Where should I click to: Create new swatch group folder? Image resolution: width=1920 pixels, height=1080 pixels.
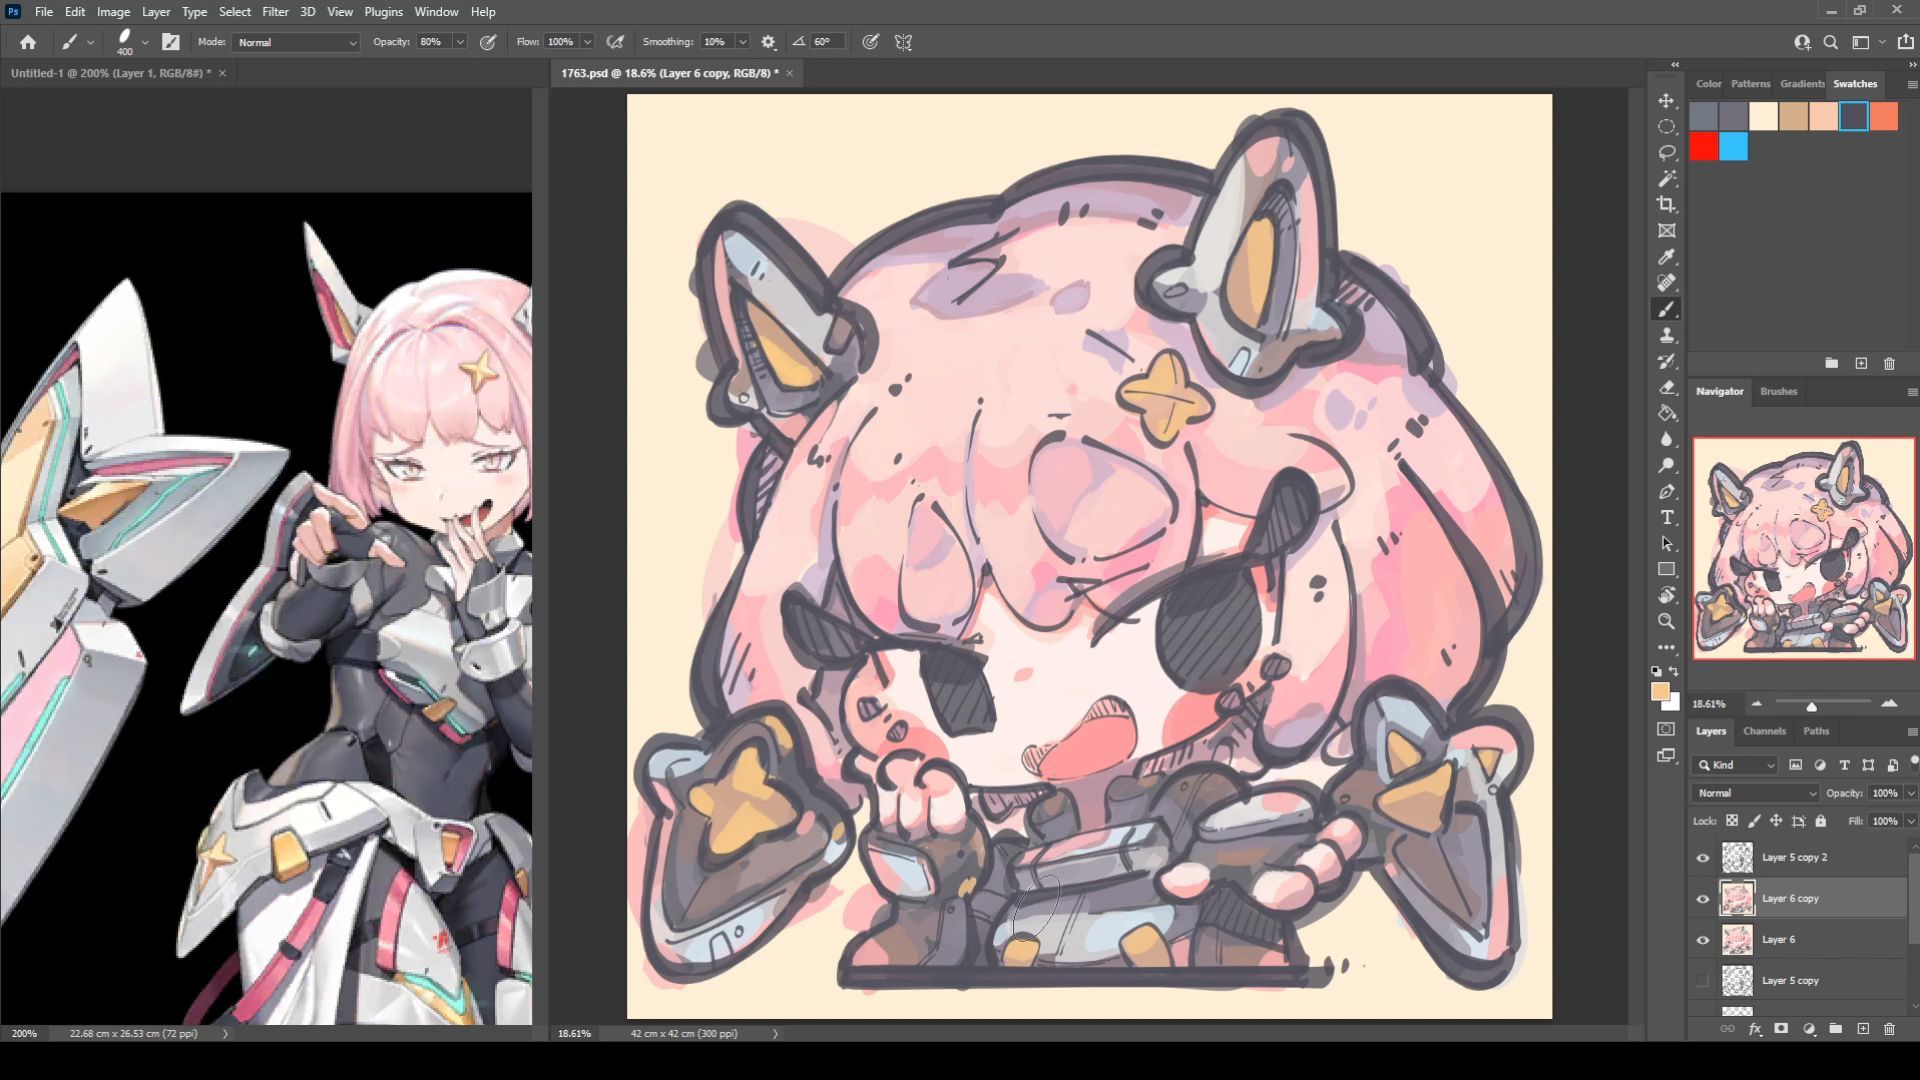click(1831, 363)
